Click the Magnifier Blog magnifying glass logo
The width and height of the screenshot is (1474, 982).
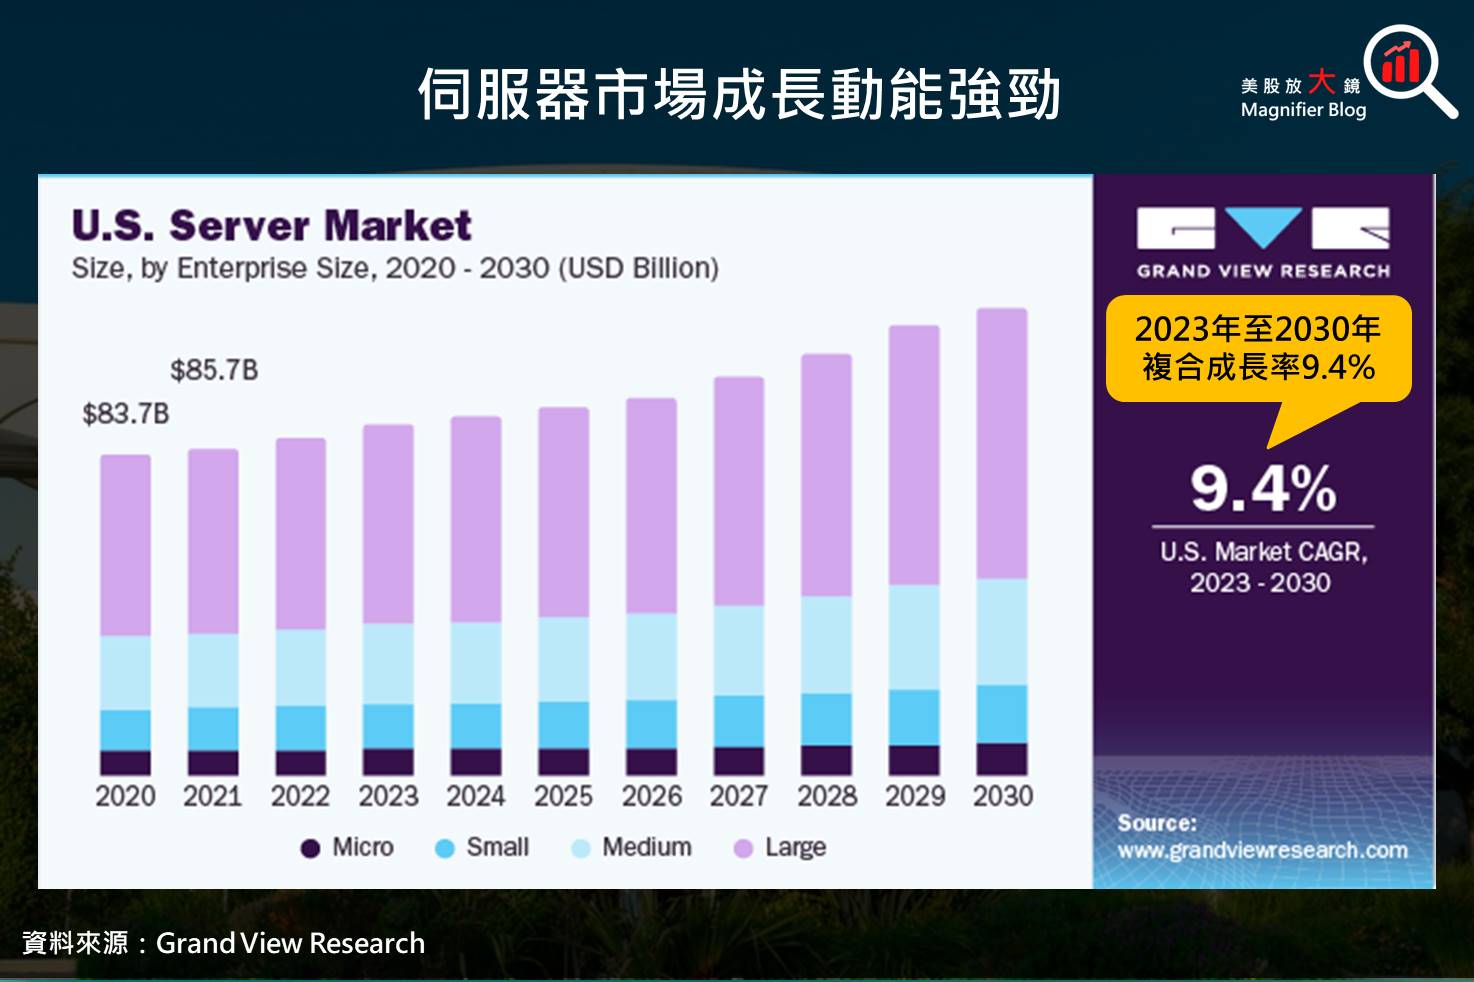1409,70
